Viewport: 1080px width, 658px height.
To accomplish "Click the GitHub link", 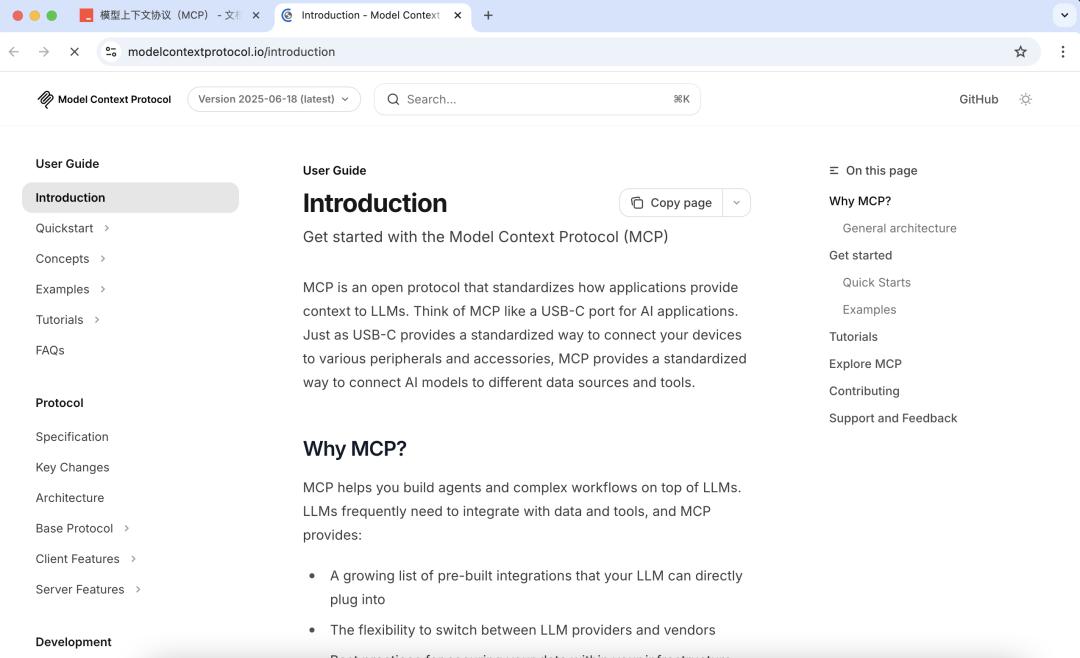I will (978, 99).
